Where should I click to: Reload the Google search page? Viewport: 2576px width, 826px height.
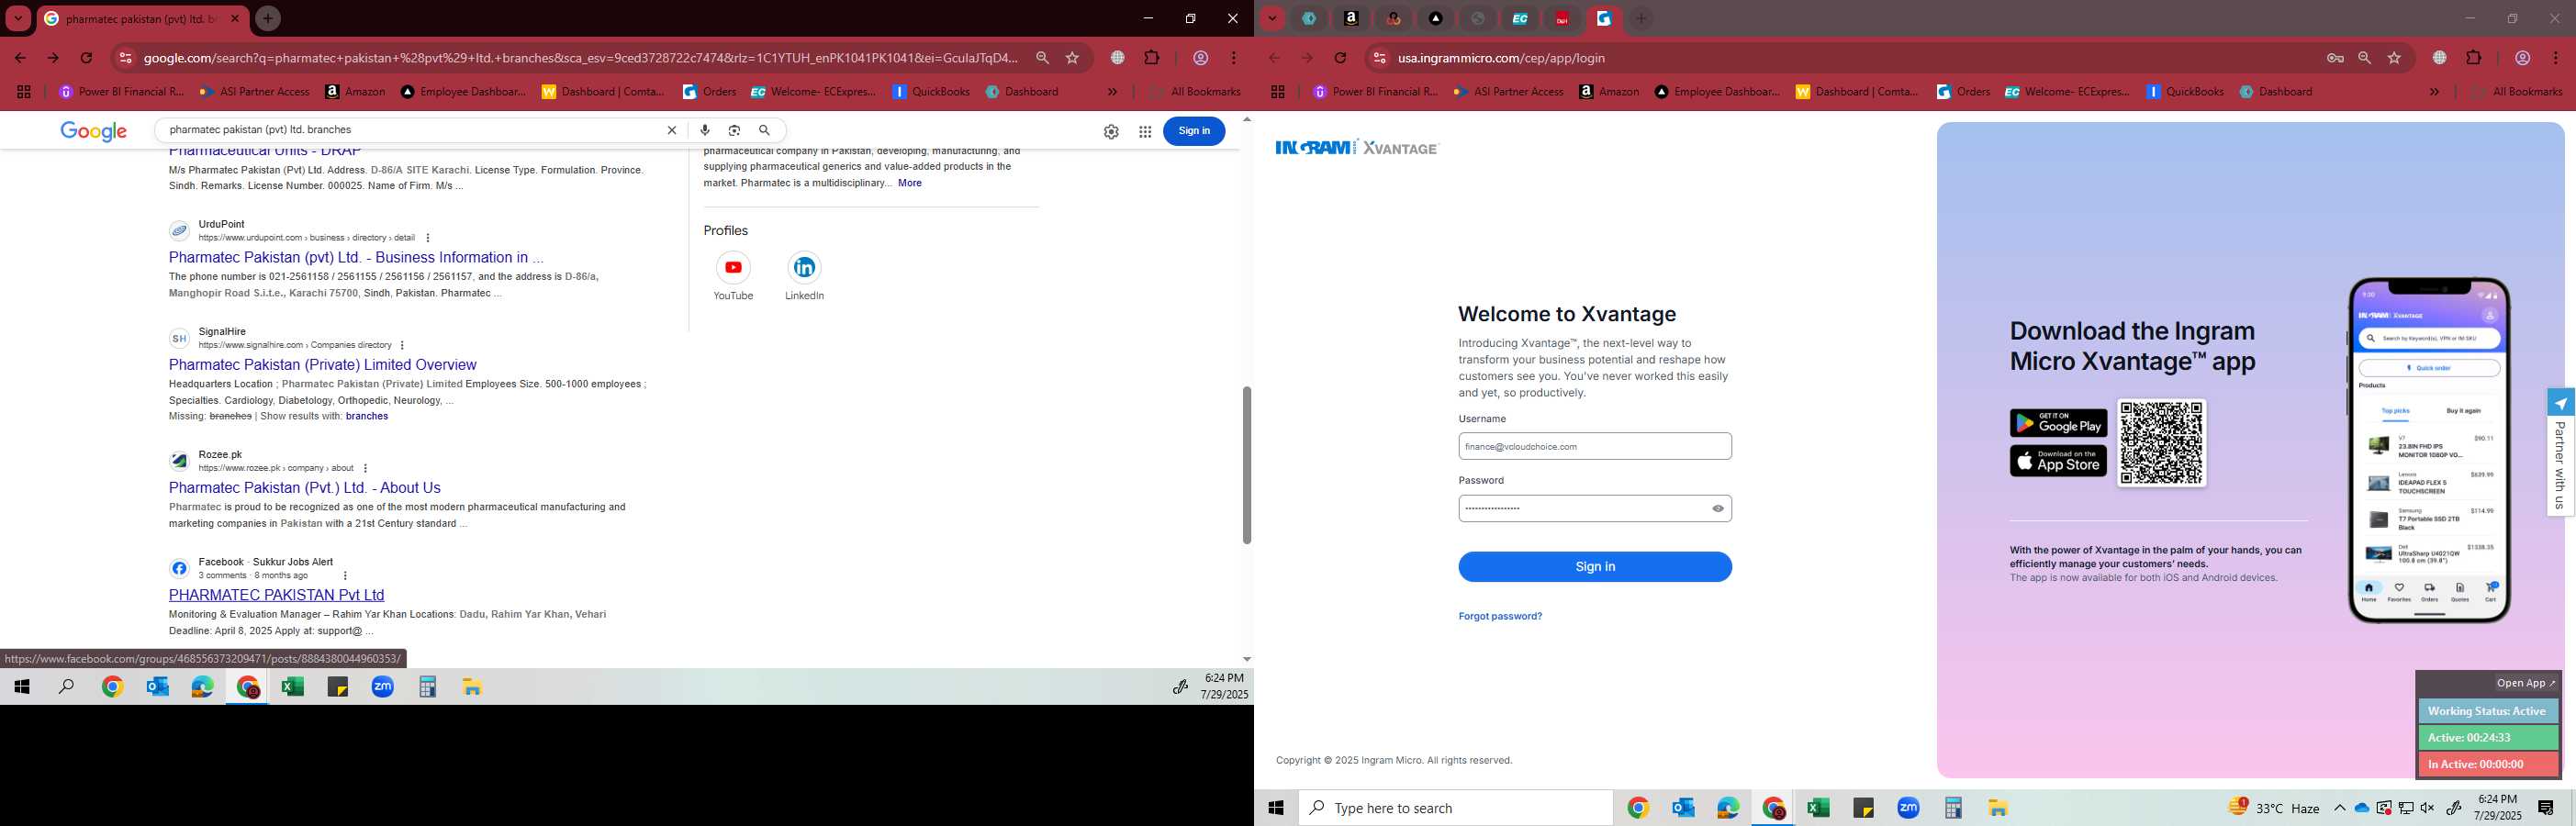pos(86,58)
